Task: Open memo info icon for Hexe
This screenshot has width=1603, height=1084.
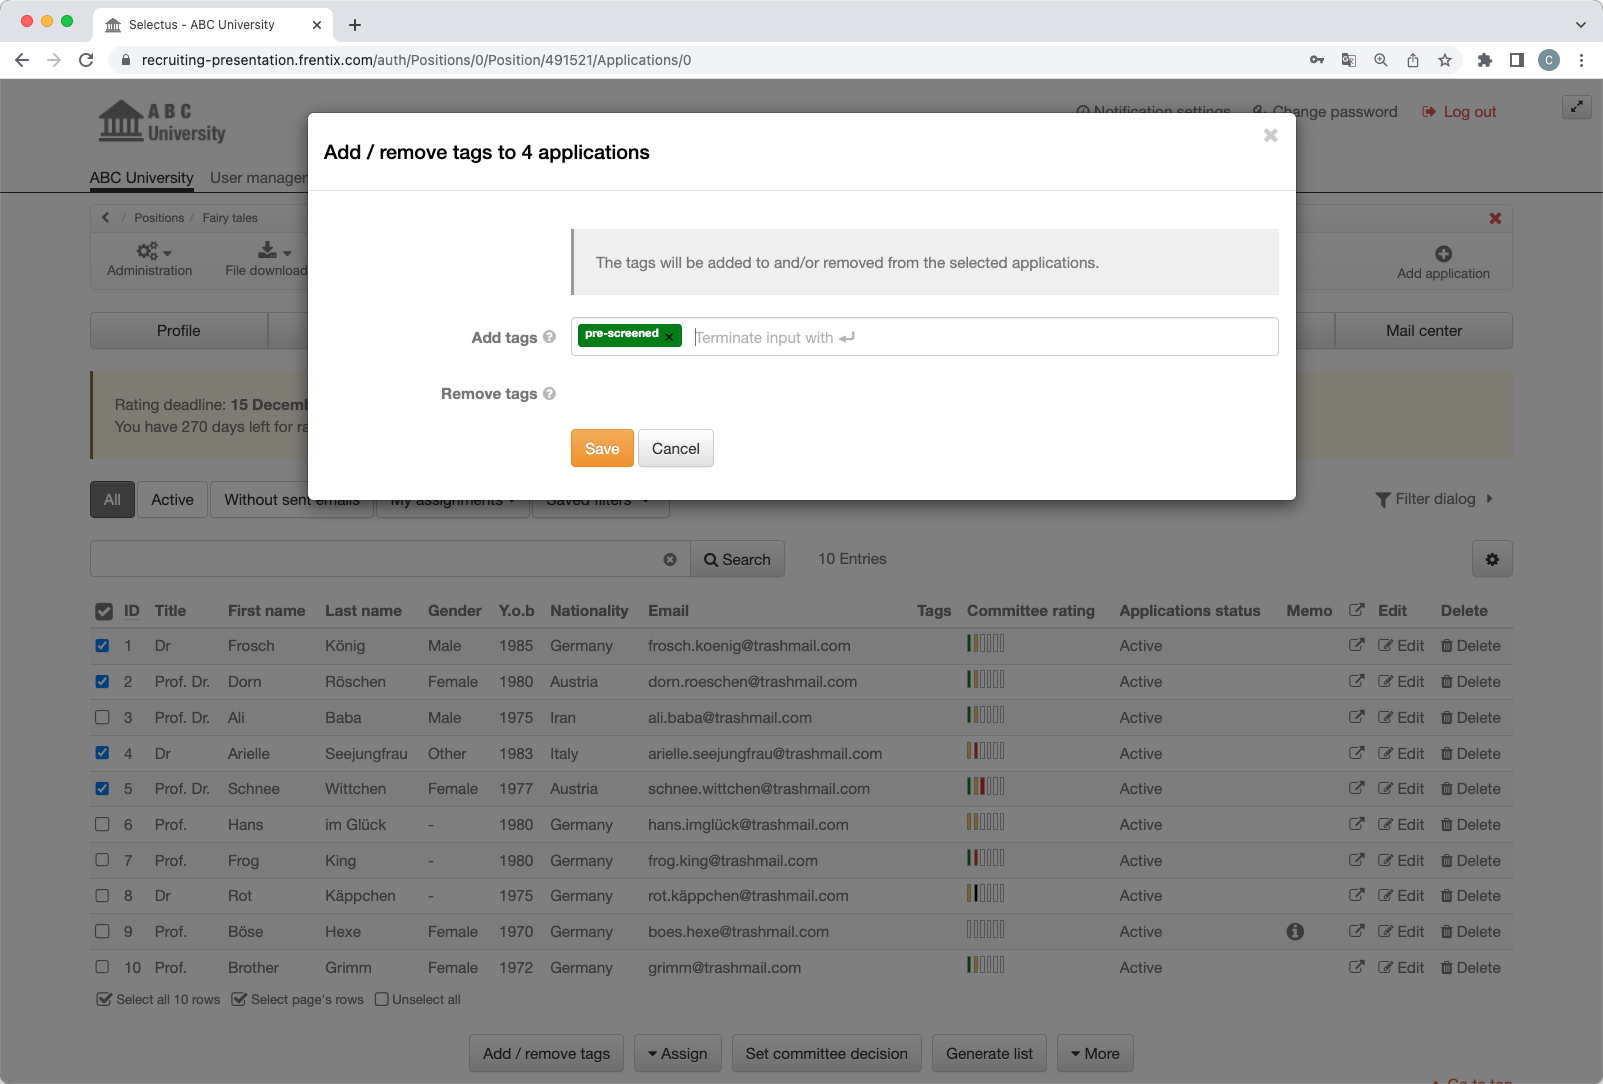Action: (x=1295, y=932)
